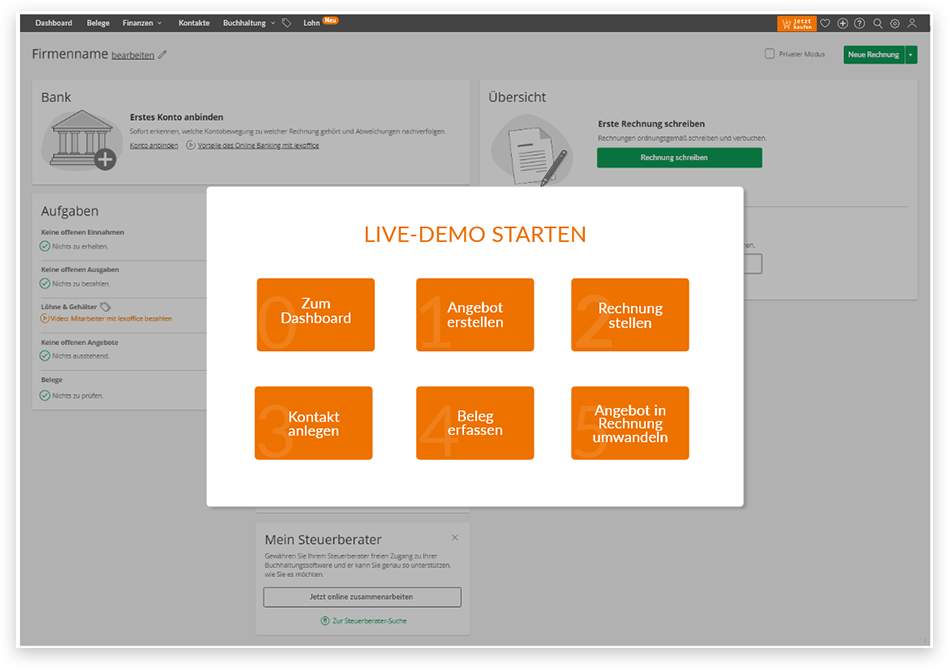The height and width of the screenshot is (669, 949).
Task: Click the plus circle icon in top bar
Action: pyautogui.click(x=842, y=23)
